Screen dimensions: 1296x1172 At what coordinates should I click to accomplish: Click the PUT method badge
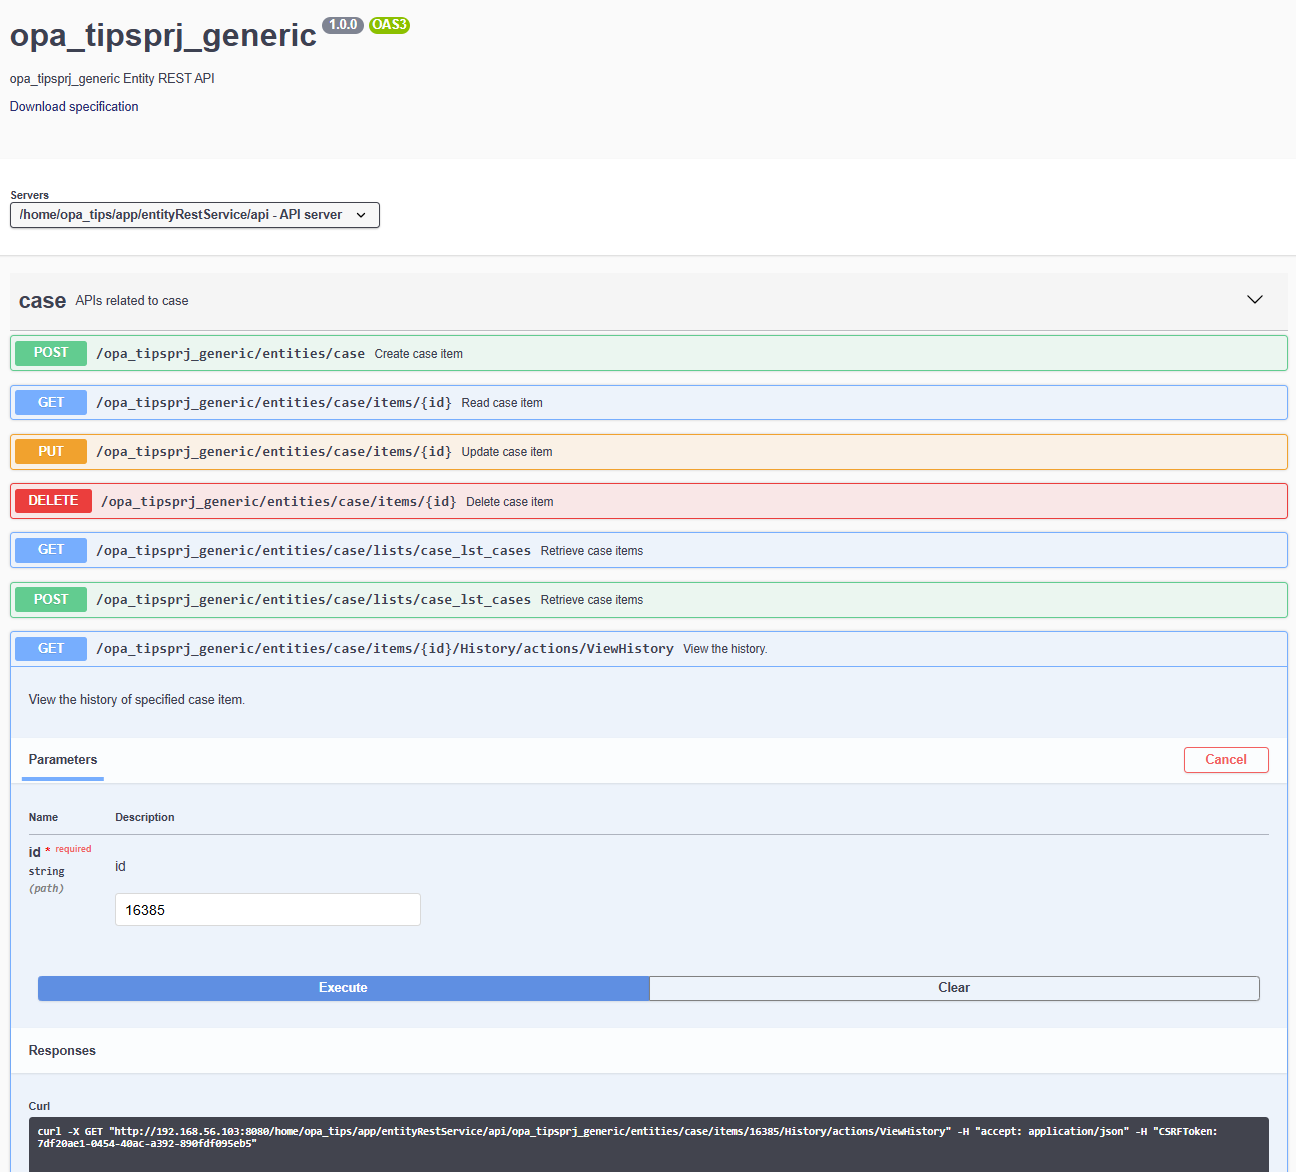51,451
